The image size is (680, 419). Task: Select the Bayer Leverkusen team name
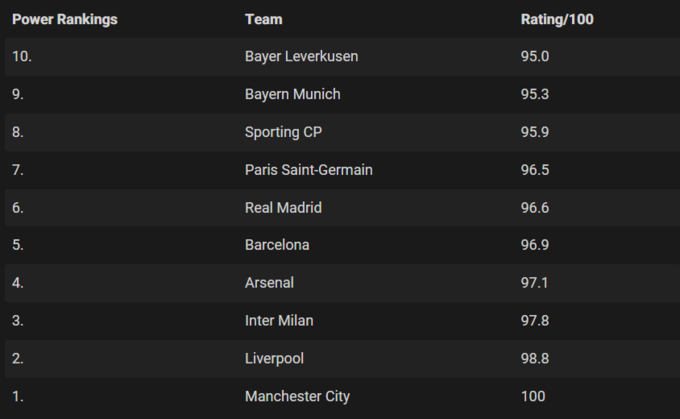click(x=301, y=57)
